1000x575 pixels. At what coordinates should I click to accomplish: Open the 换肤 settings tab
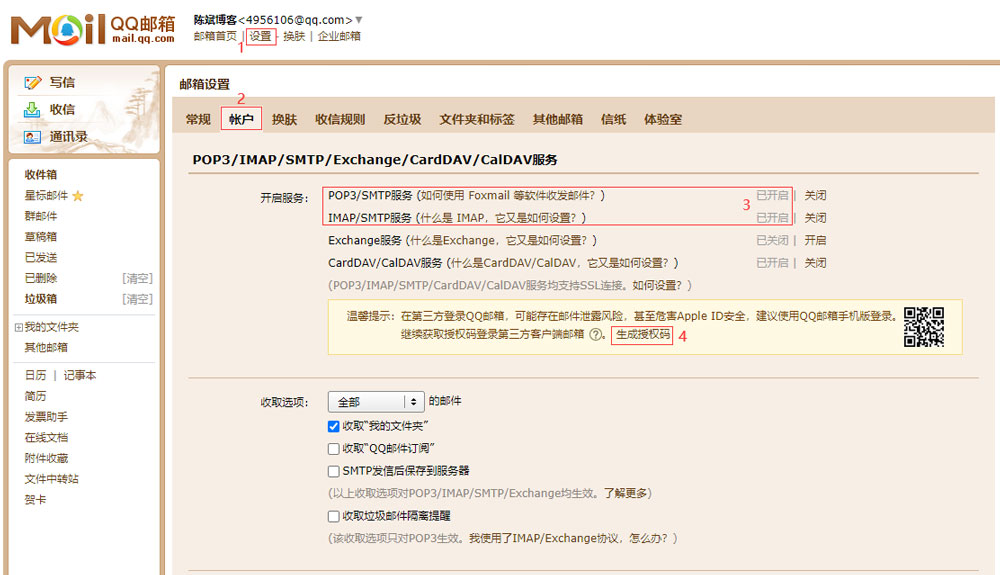point(284,119)
